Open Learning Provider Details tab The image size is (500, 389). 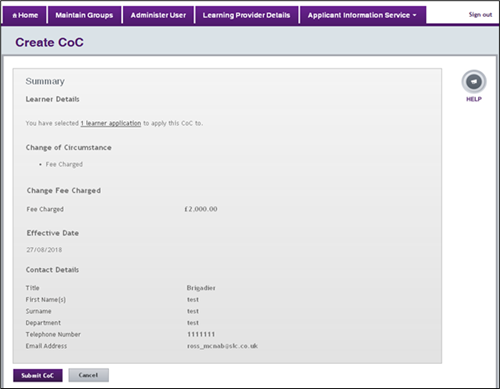pos(246,15)
